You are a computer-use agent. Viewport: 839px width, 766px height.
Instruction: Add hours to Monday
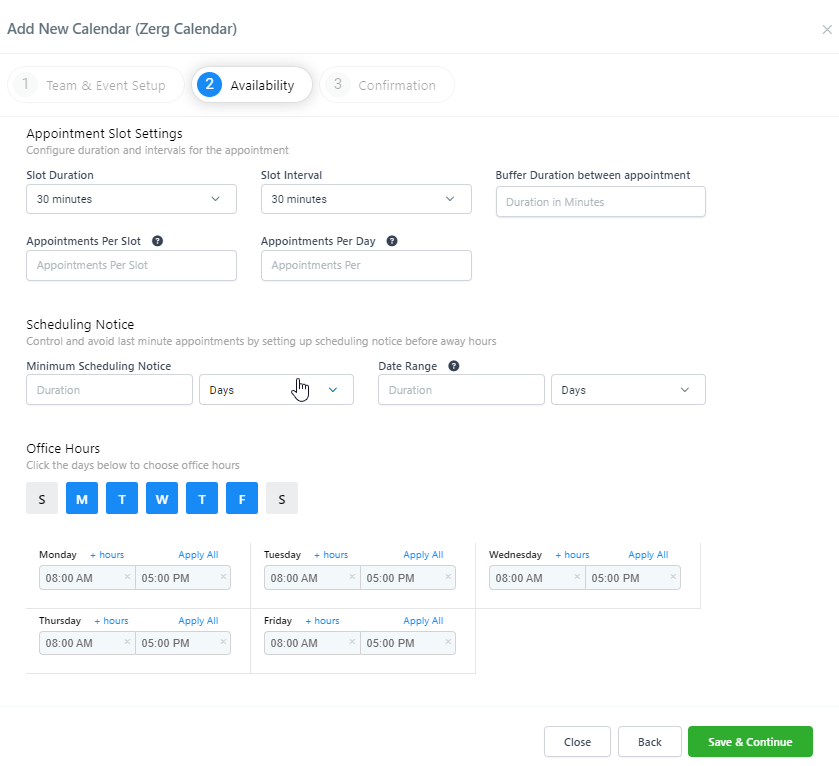107,555
